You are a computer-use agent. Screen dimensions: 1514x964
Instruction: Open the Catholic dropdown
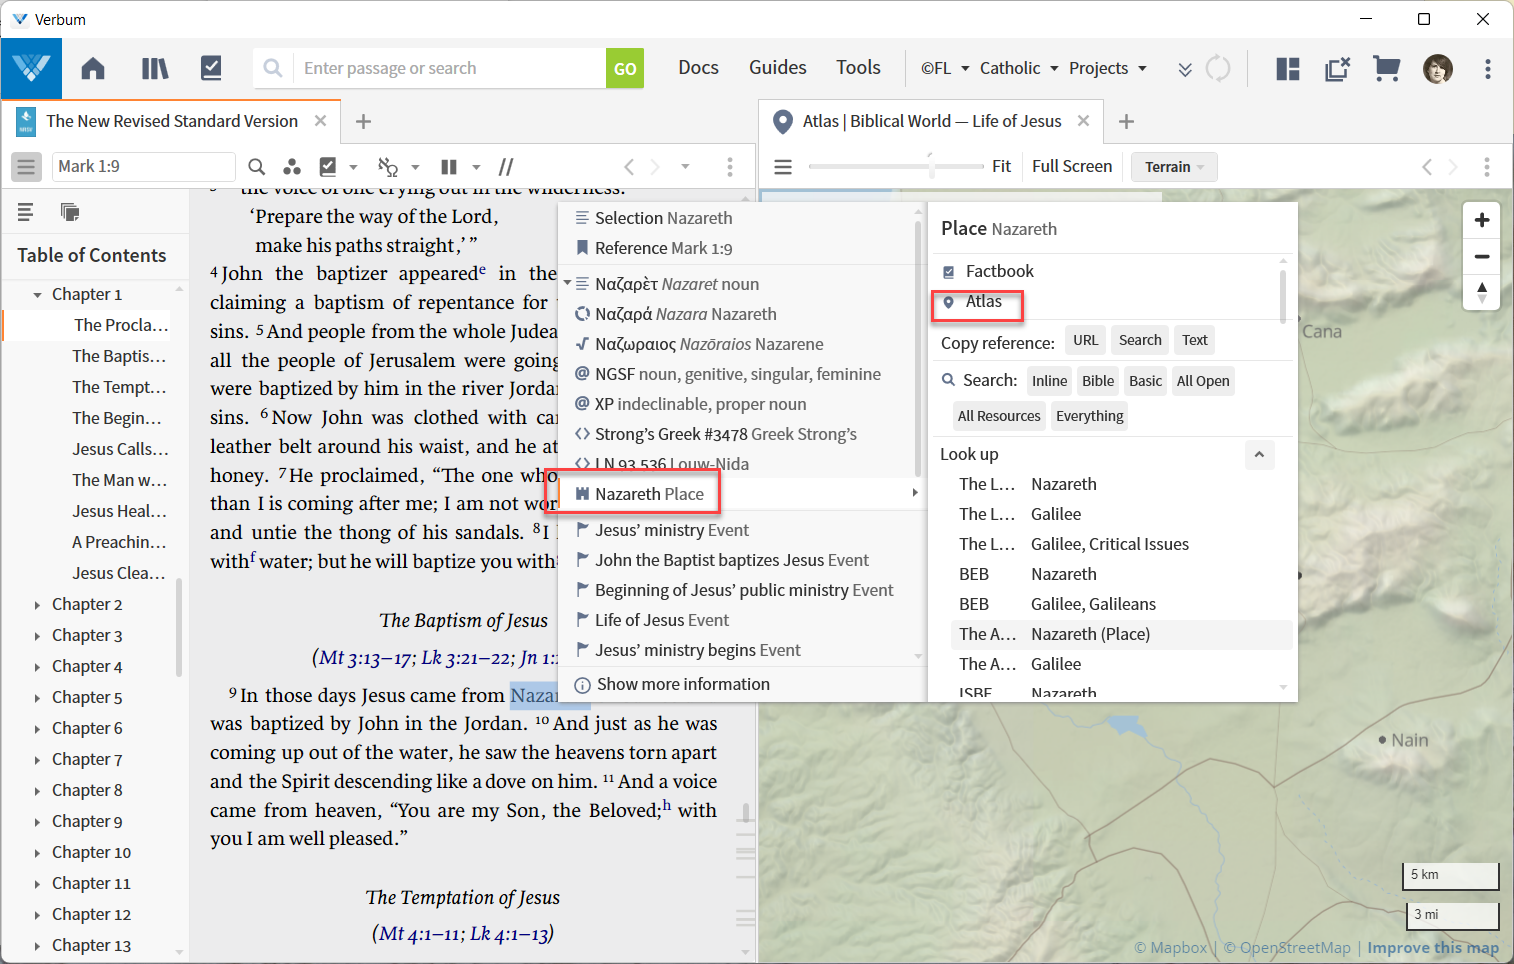tap(1018, 68)
